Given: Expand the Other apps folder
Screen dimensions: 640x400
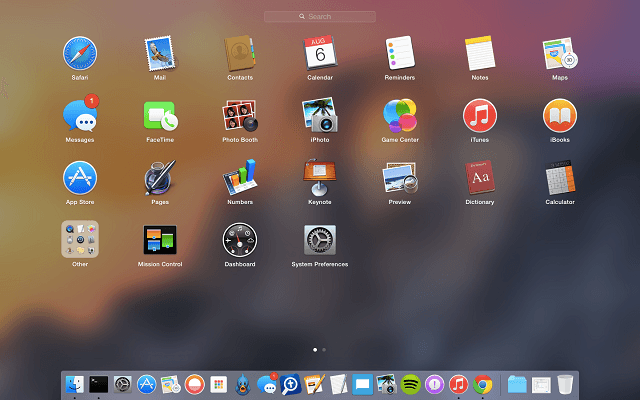Looking at the screenshot, I should tap(80, 239).
